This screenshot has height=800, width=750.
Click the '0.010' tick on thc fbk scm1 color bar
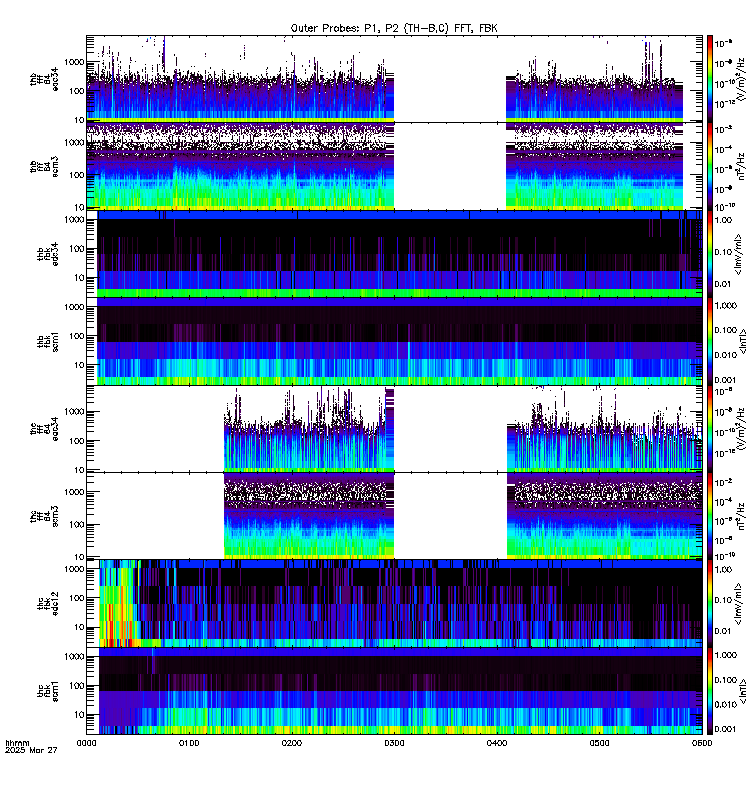click(726, 705)
